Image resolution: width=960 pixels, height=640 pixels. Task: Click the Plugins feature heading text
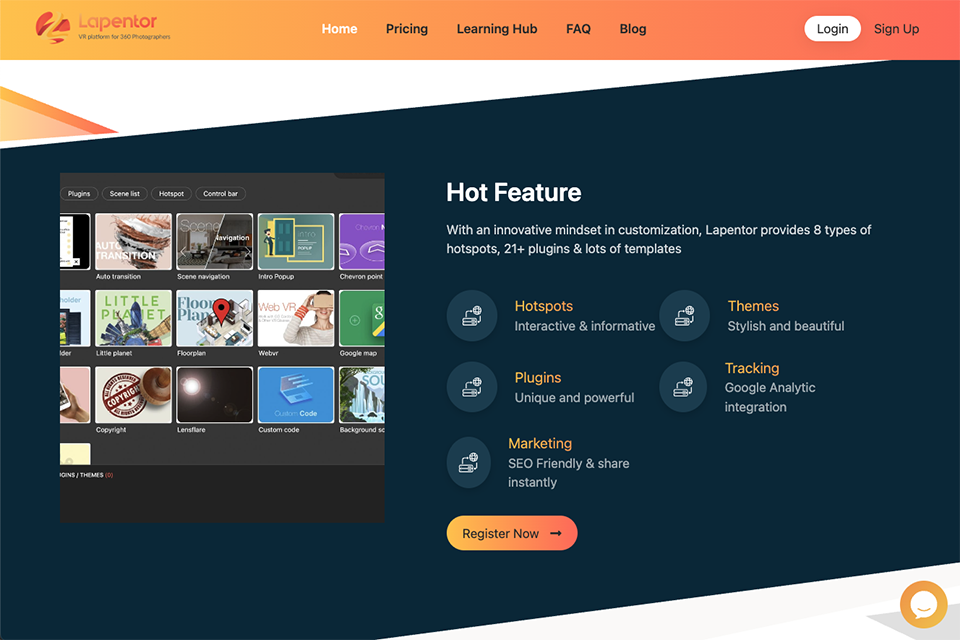tap(538, 377)
